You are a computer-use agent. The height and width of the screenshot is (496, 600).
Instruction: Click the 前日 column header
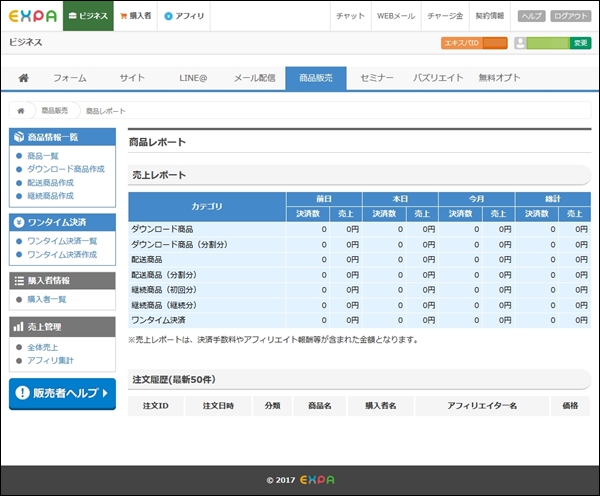pyautogui.click(x=324, y=199)
